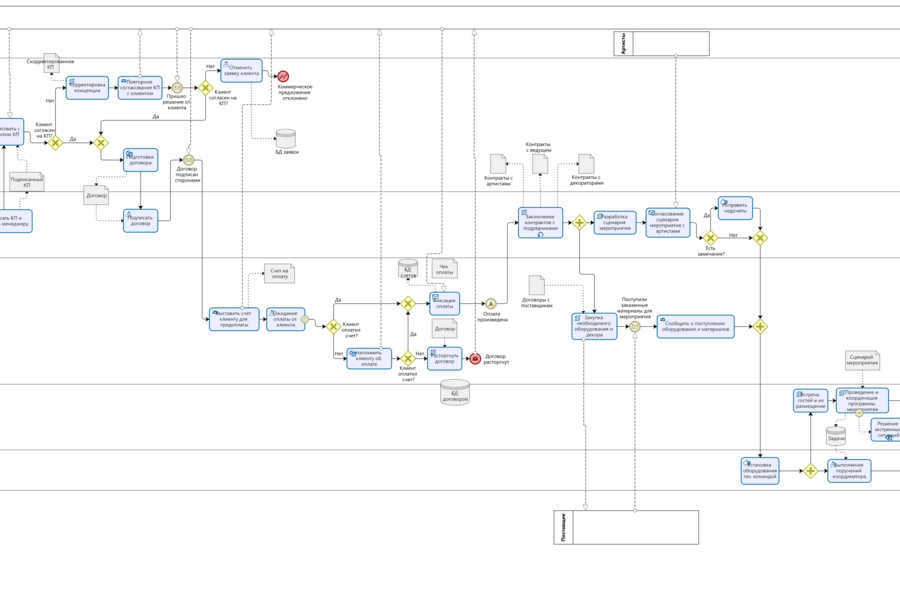
Task: Select the 'Расторгнуть договор' task
Action: click(444, 358)
